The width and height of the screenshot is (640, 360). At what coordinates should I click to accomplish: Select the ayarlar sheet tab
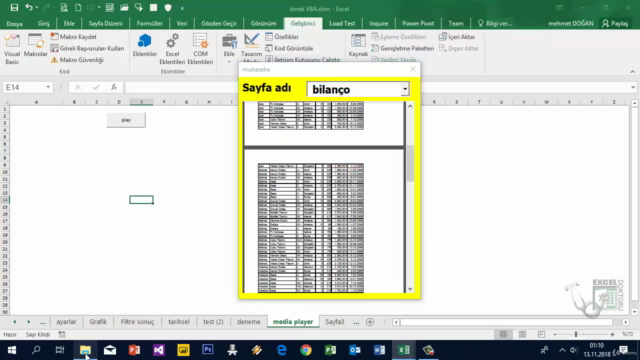coord(66,322)
